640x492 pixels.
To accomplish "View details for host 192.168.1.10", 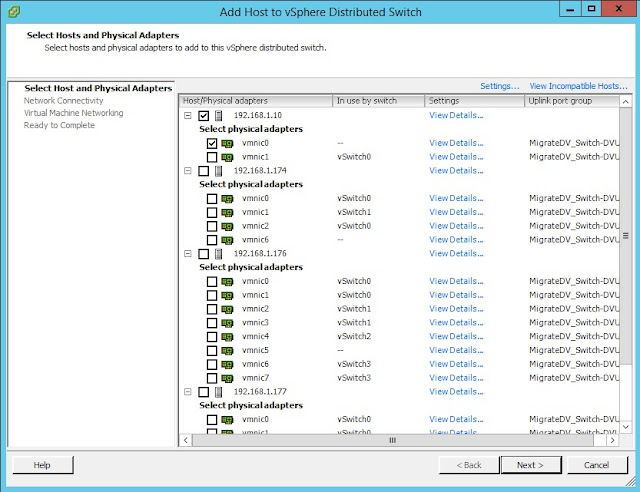I will point(456,116).
